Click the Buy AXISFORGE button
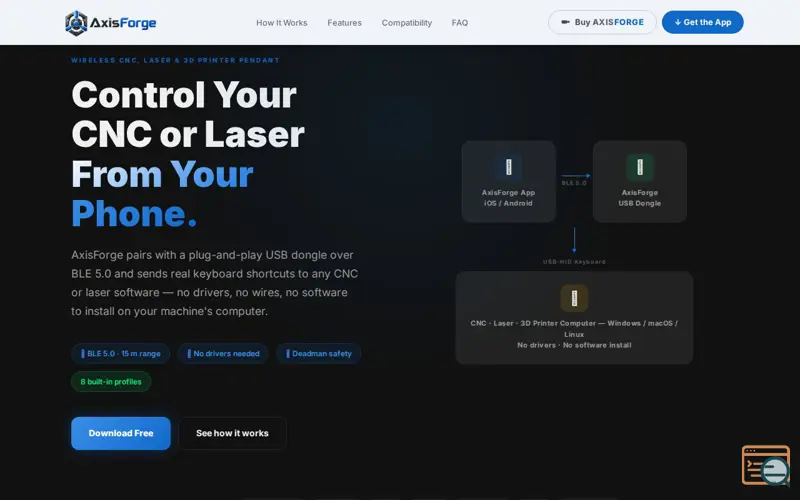Screen dimensions: 800x500 (602, 22)
